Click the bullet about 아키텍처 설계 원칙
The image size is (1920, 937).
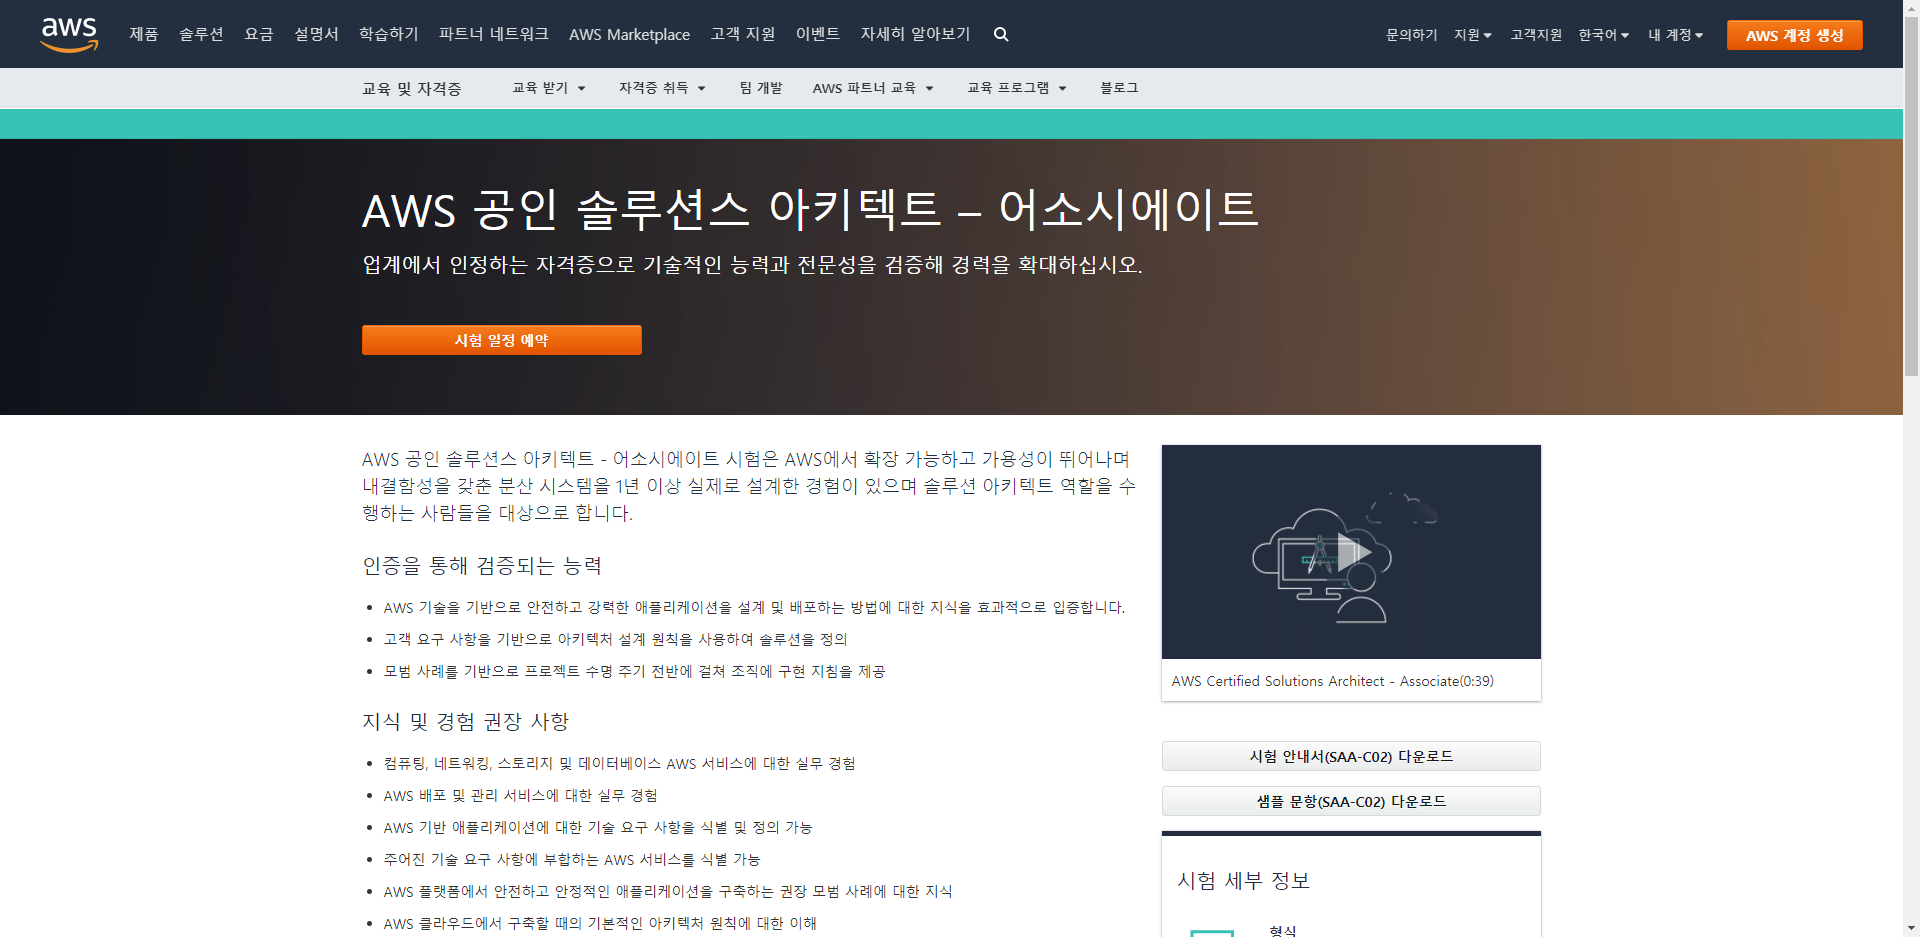coord(615,639)
